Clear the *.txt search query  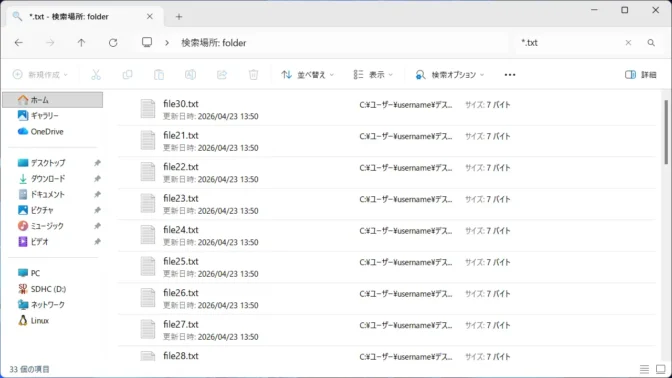pos(628,43)
